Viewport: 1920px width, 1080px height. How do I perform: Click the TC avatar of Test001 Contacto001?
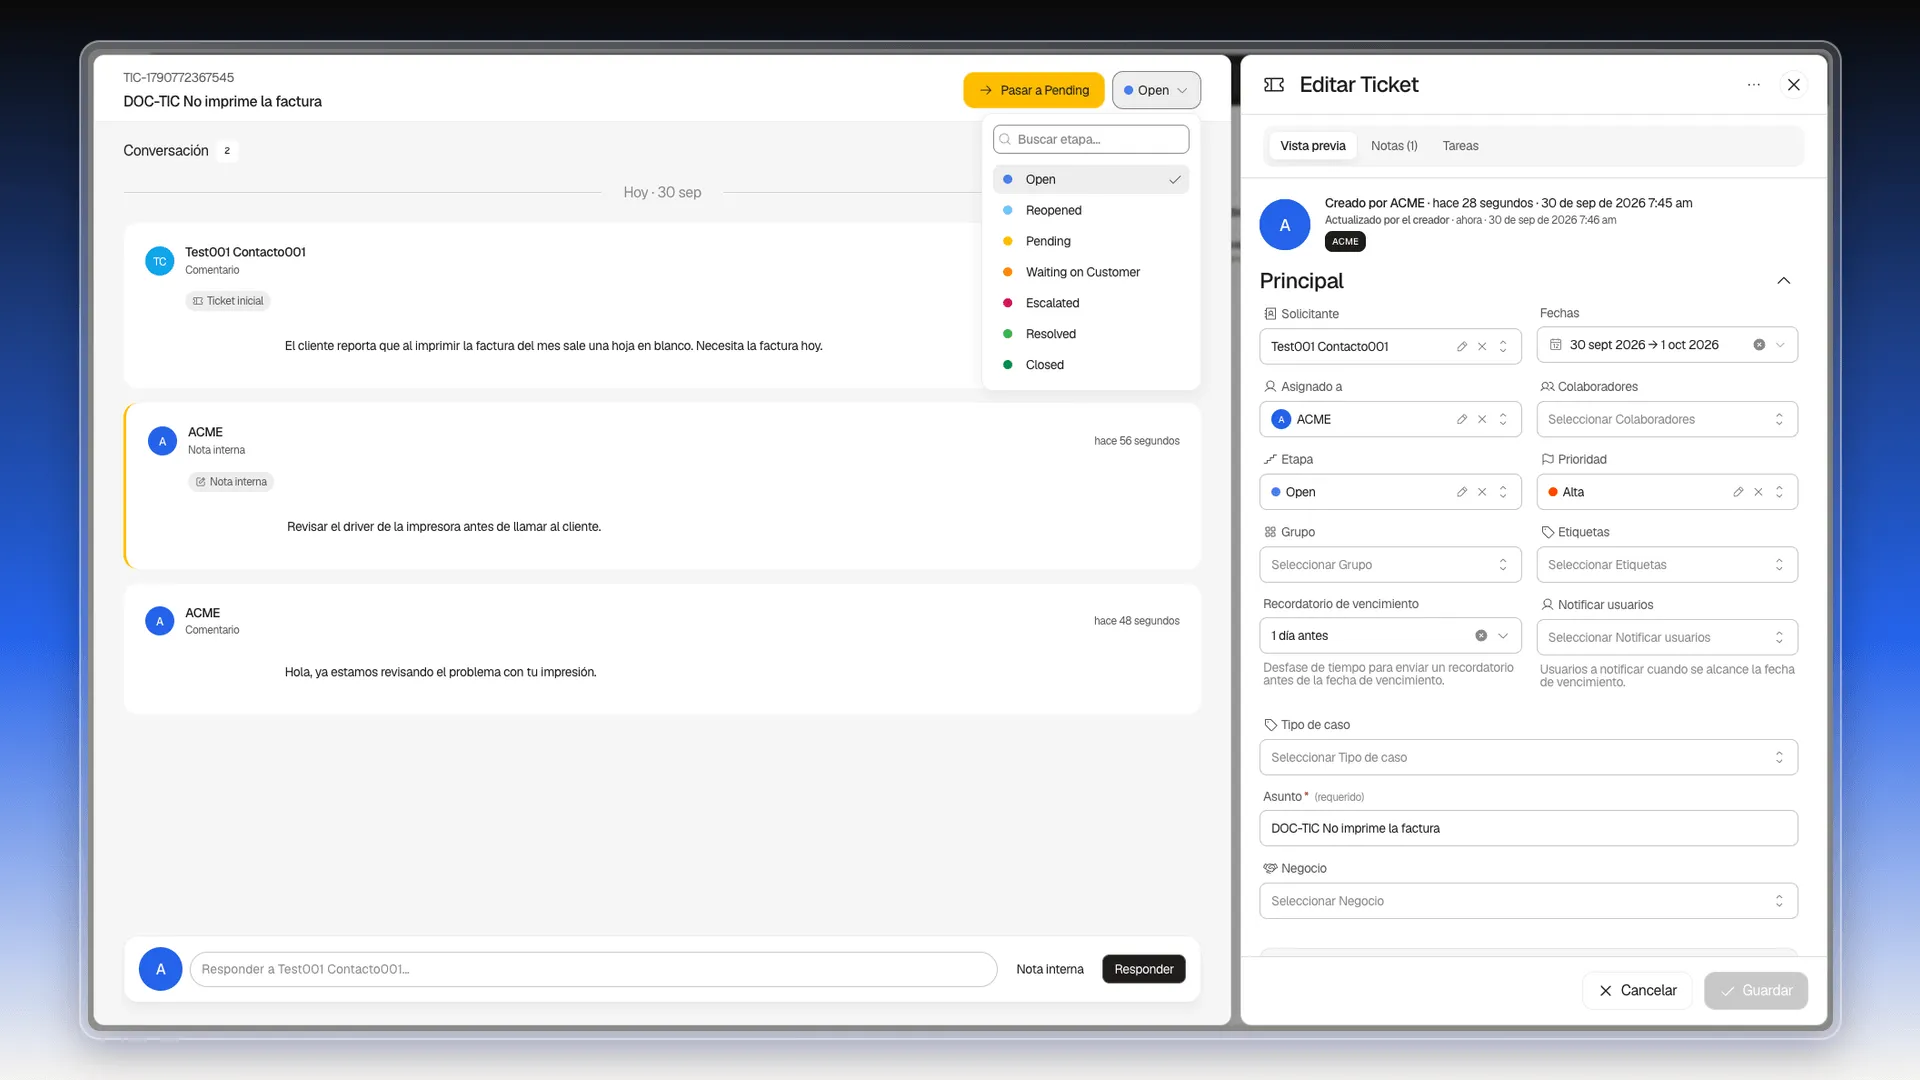(160, 261)
